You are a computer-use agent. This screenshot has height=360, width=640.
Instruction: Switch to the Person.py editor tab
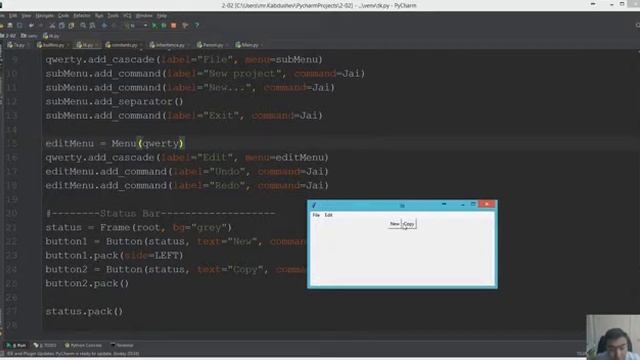click(x=210, y=45)
